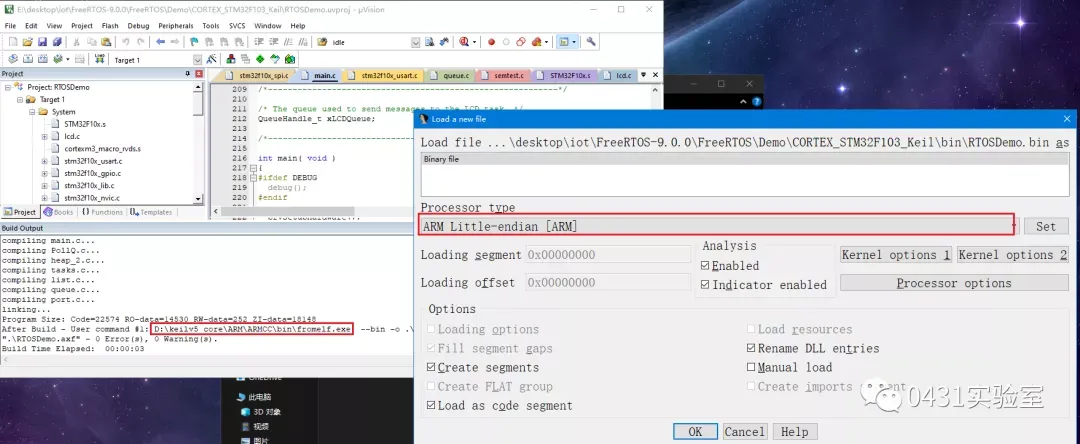The height and width of the screenshot is (444, 1080).
Task: Switch to the Functions panel tab
Action: [x=102, y=212]
